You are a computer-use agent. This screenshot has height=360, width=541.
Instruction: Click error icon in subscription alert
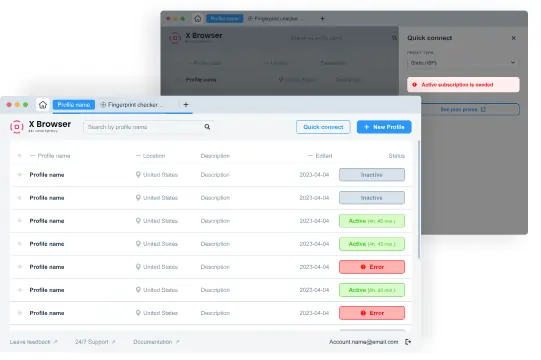(x=414, y=85)
